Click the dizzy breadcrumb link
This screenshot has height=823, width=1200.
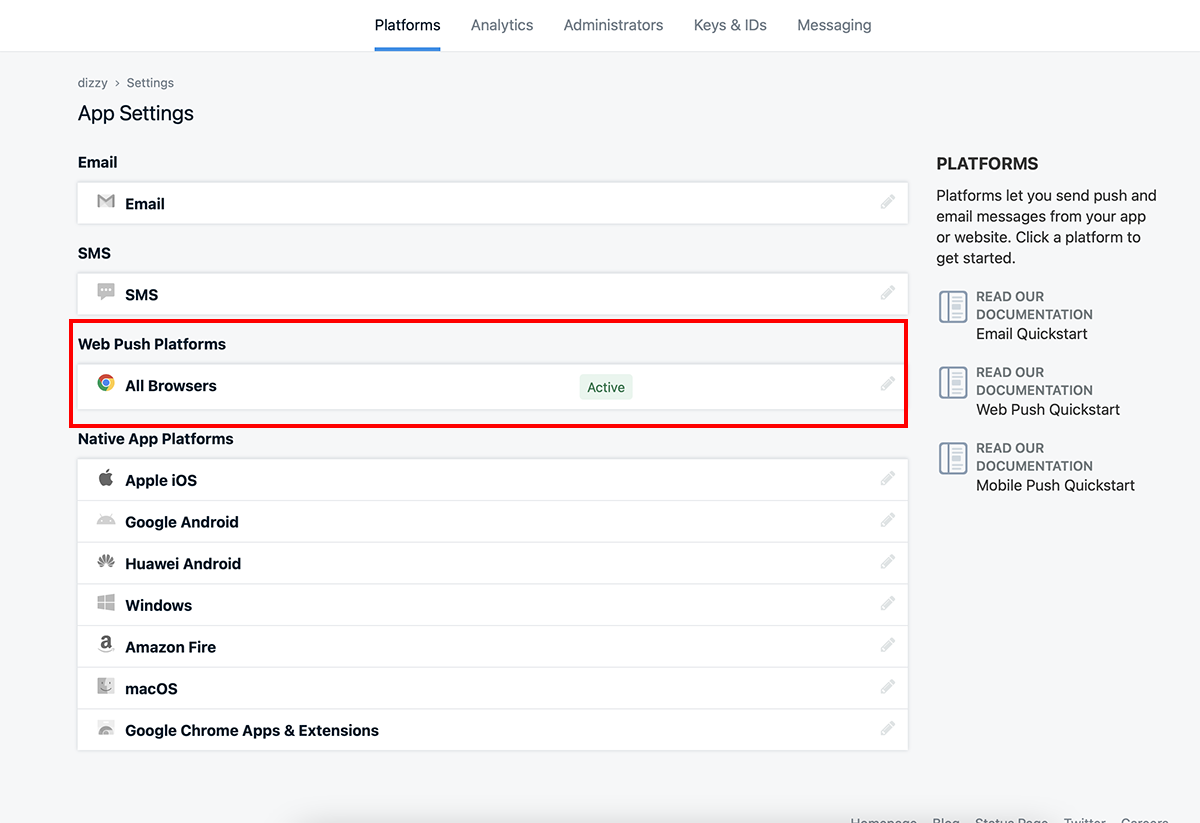93,83
